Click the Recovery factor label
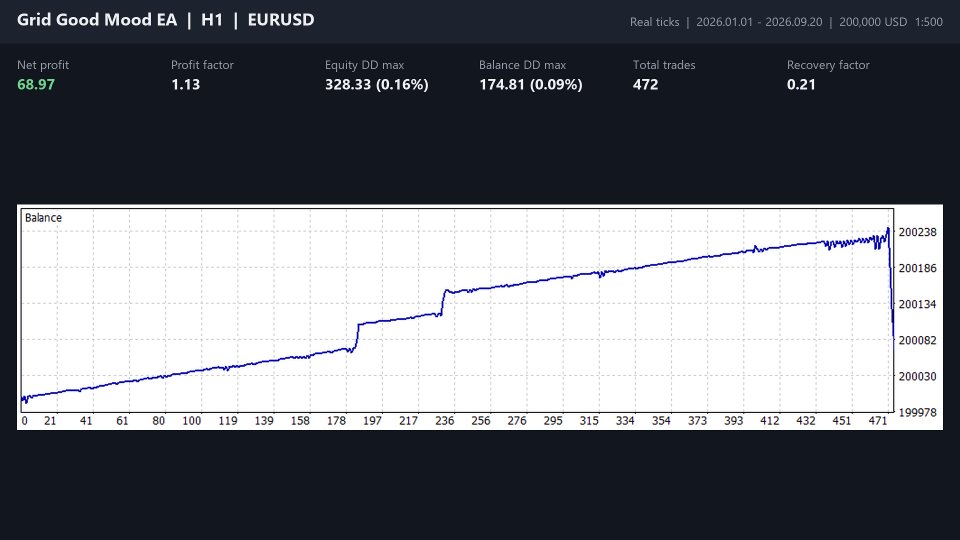 coord(828,65)
